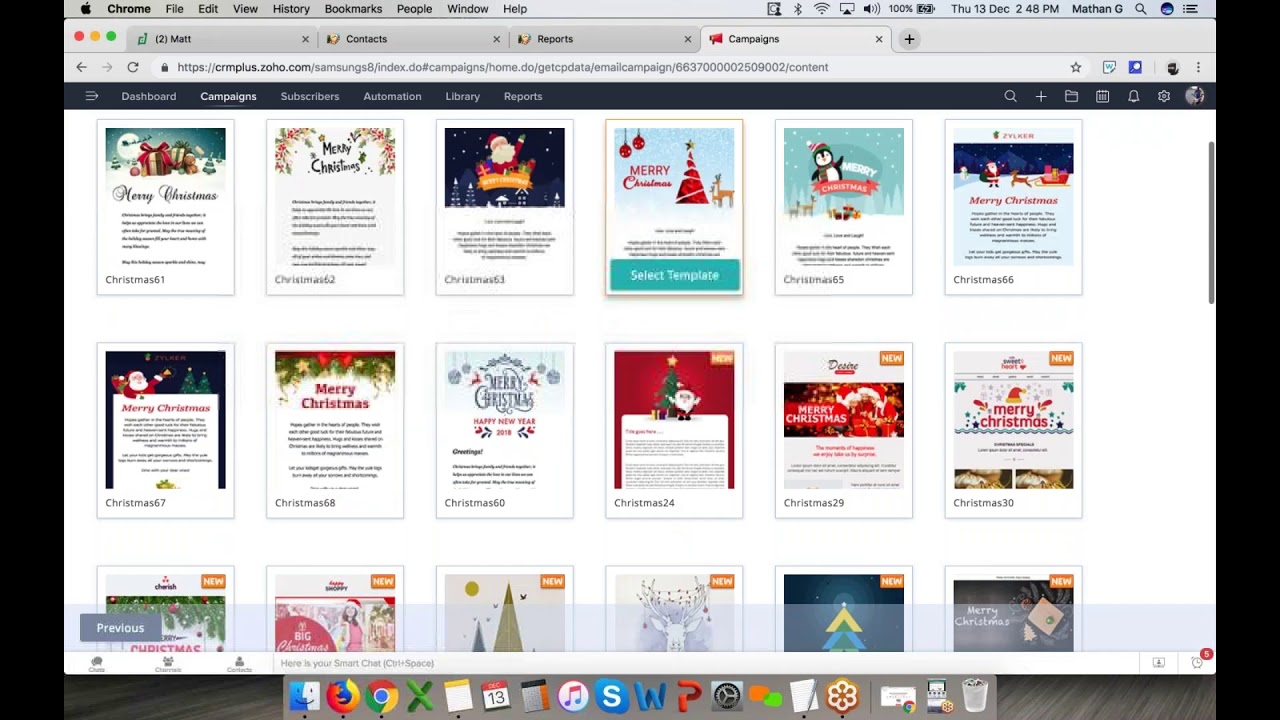1280x720 pixels.
Task: Click the Chrome address bar URL
Action: click(x=503, y=67)
